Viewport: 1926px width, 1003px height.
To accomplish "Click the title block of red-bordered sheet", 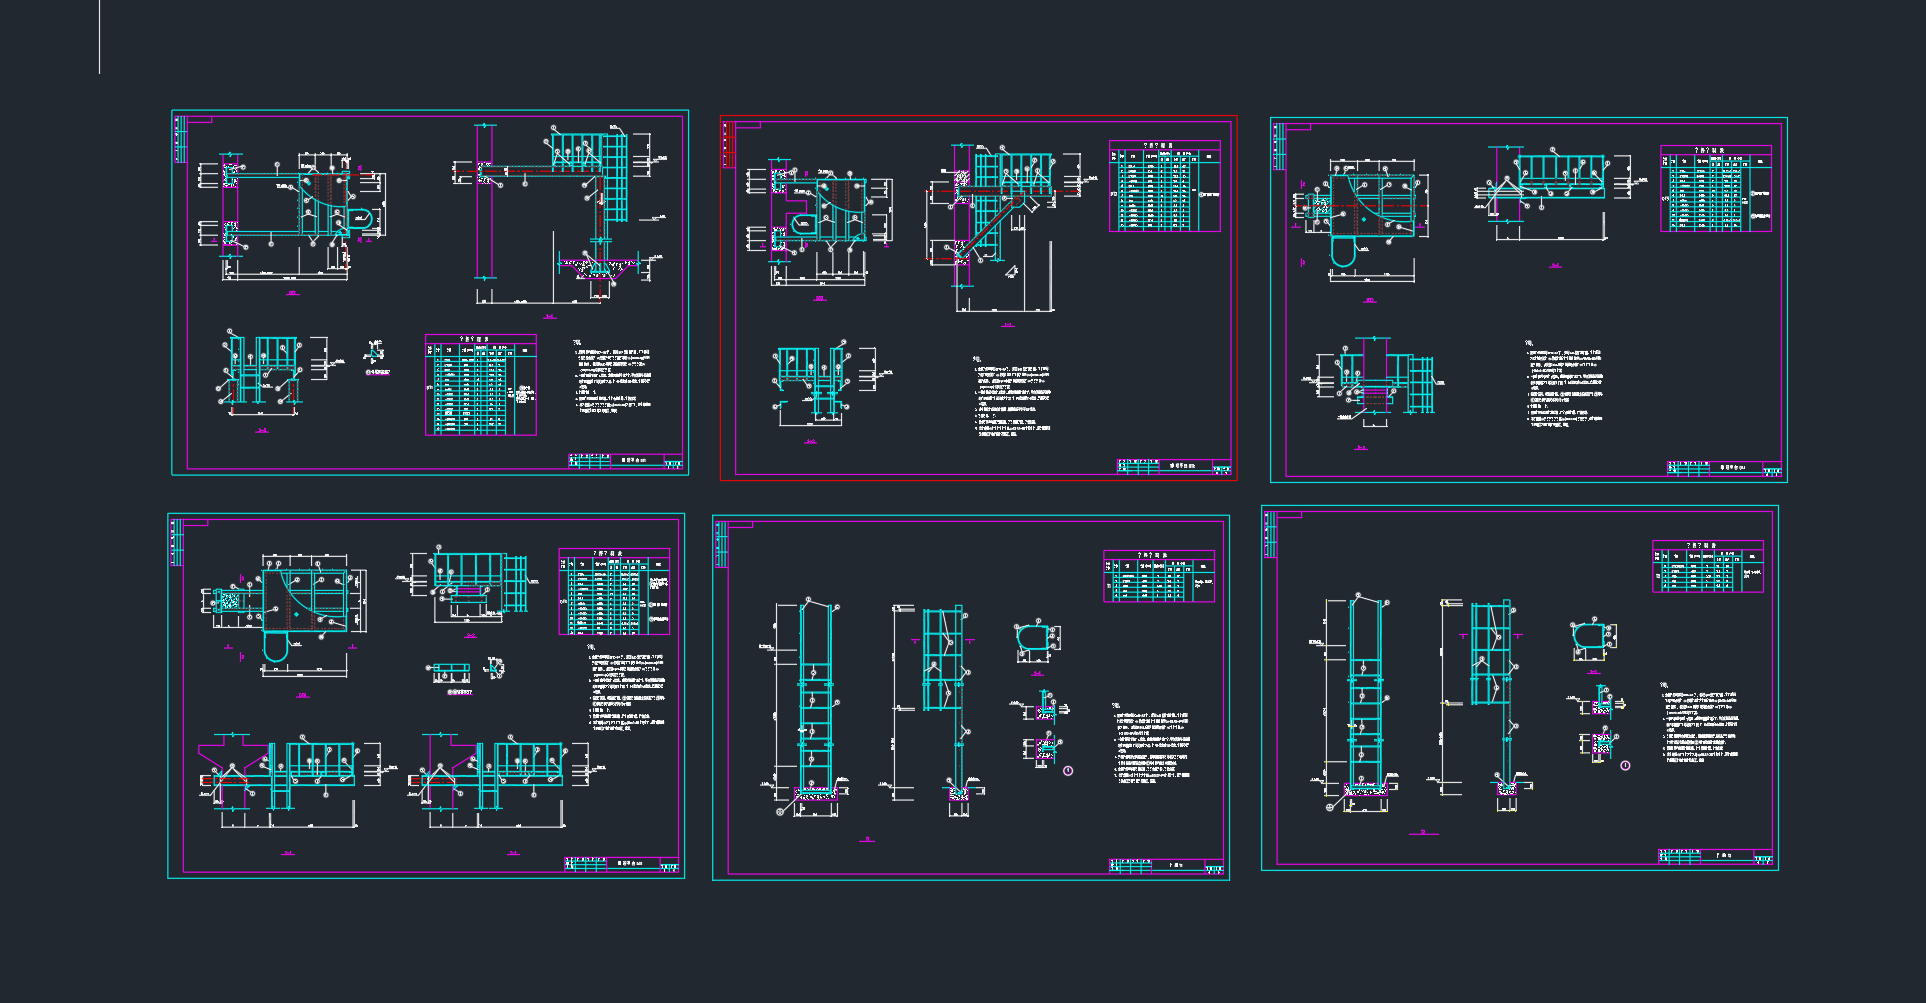I will [x=1173, y=466].
